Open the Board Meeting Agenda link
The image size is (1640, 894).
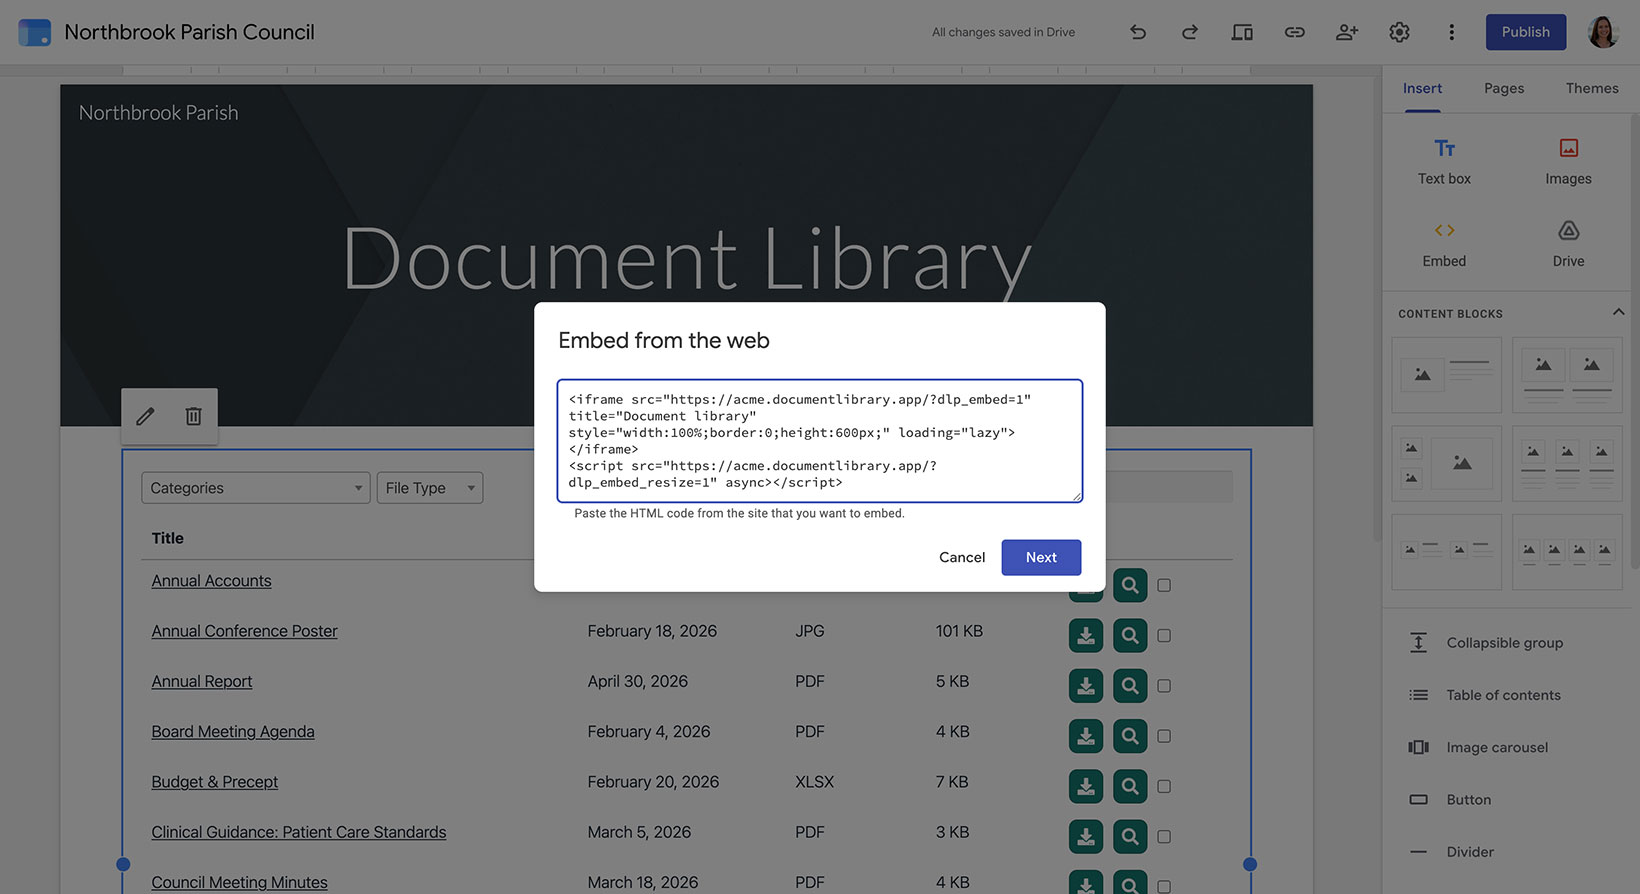(233, 732)
